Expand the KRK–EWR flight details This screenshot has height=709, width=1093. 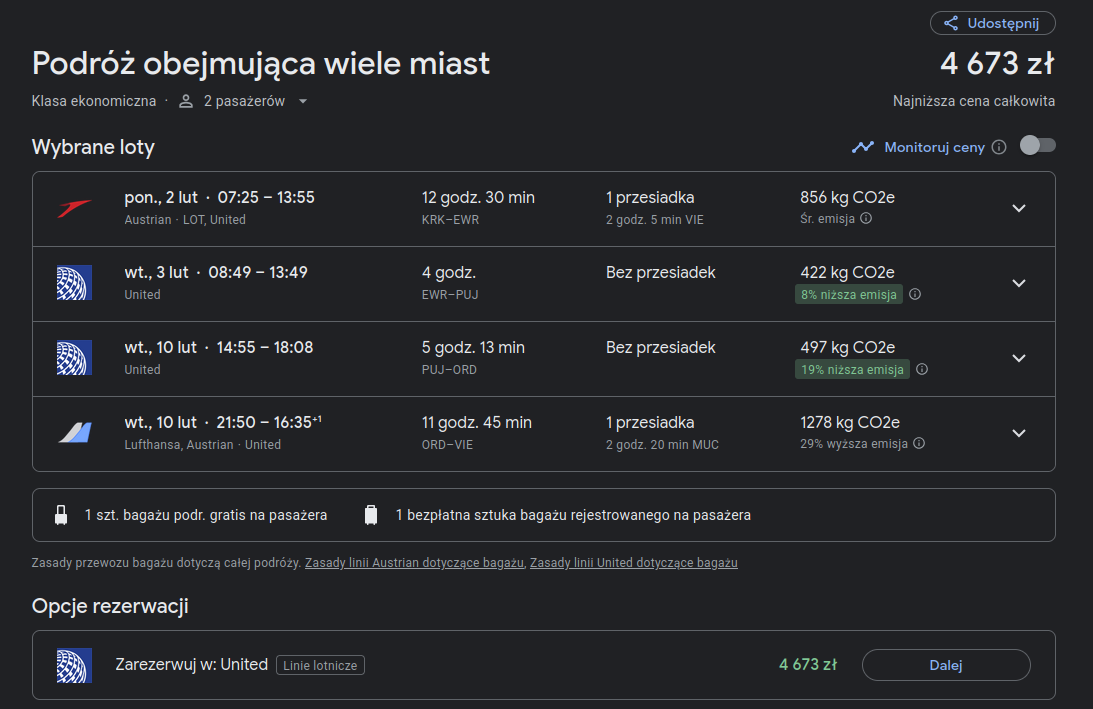pos(1018,208)
